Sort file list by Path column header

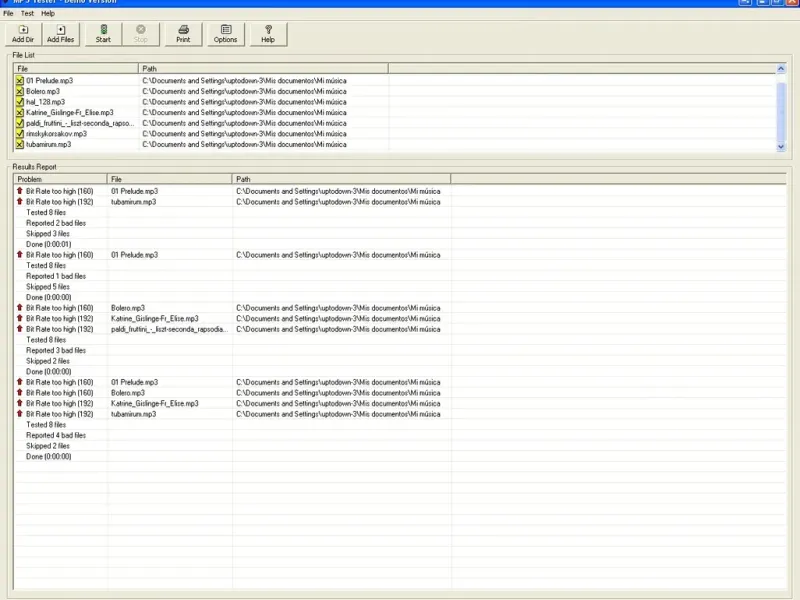263,68
